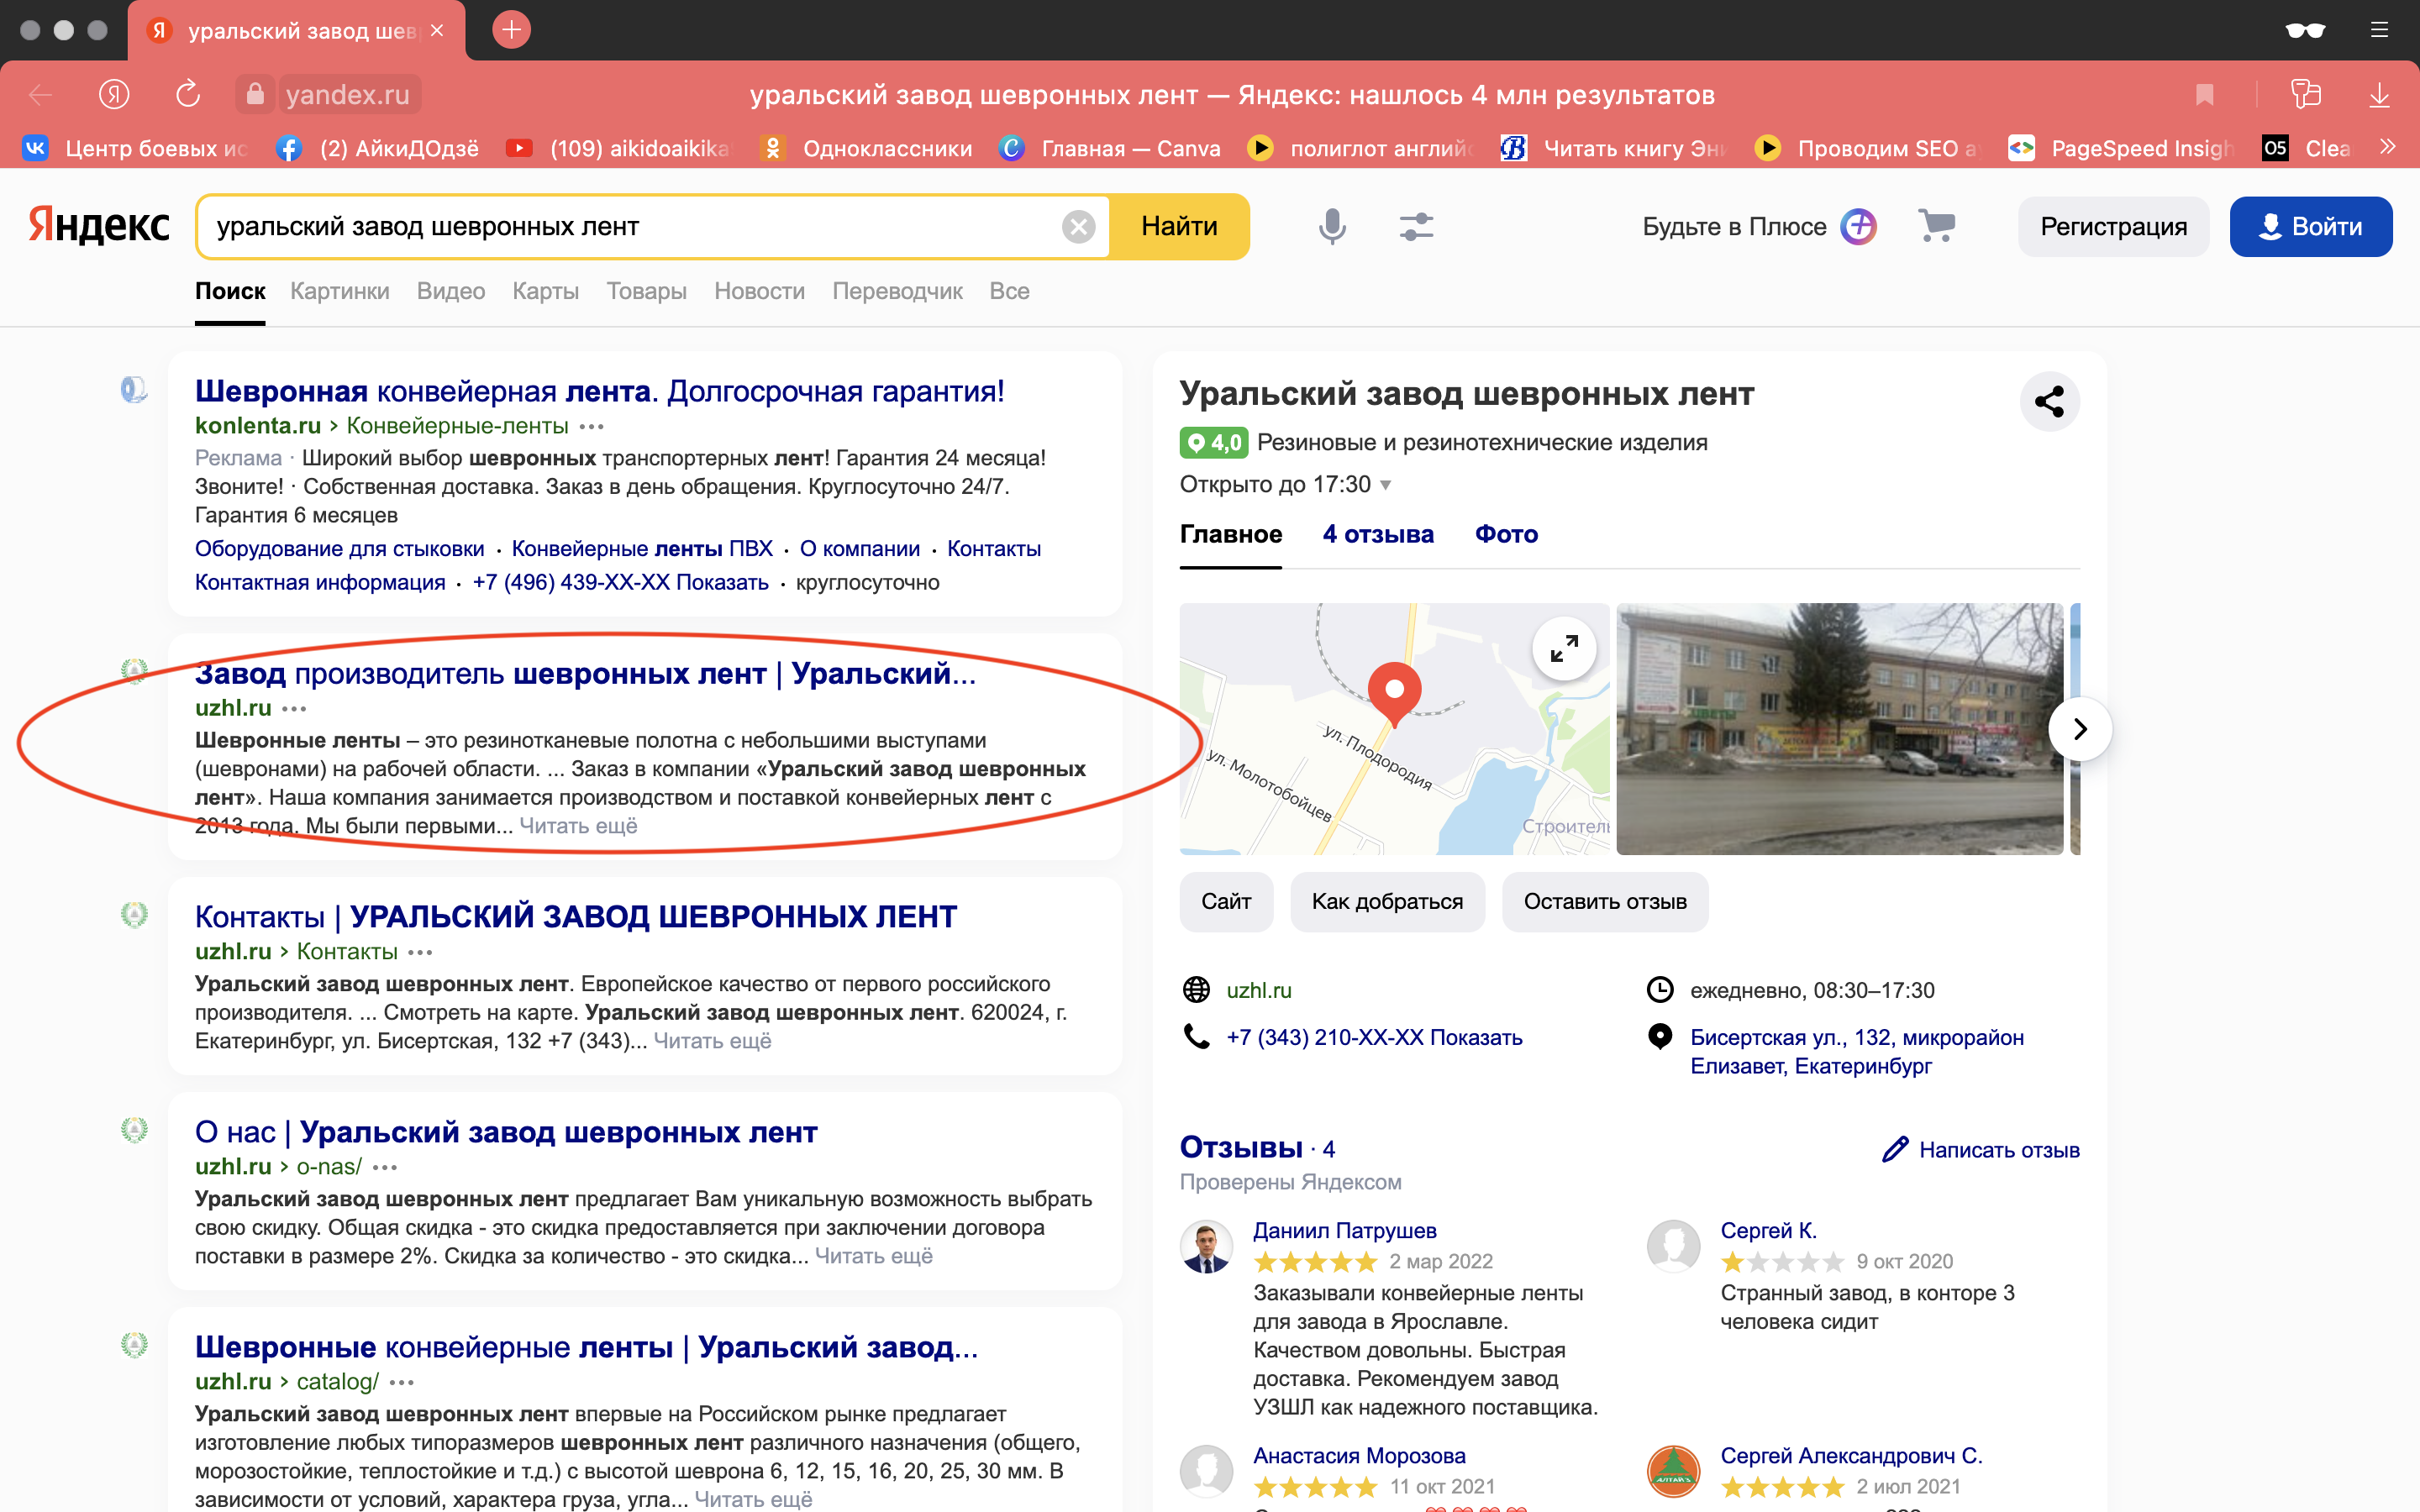Clear the search query with the X

(1079, 226)
